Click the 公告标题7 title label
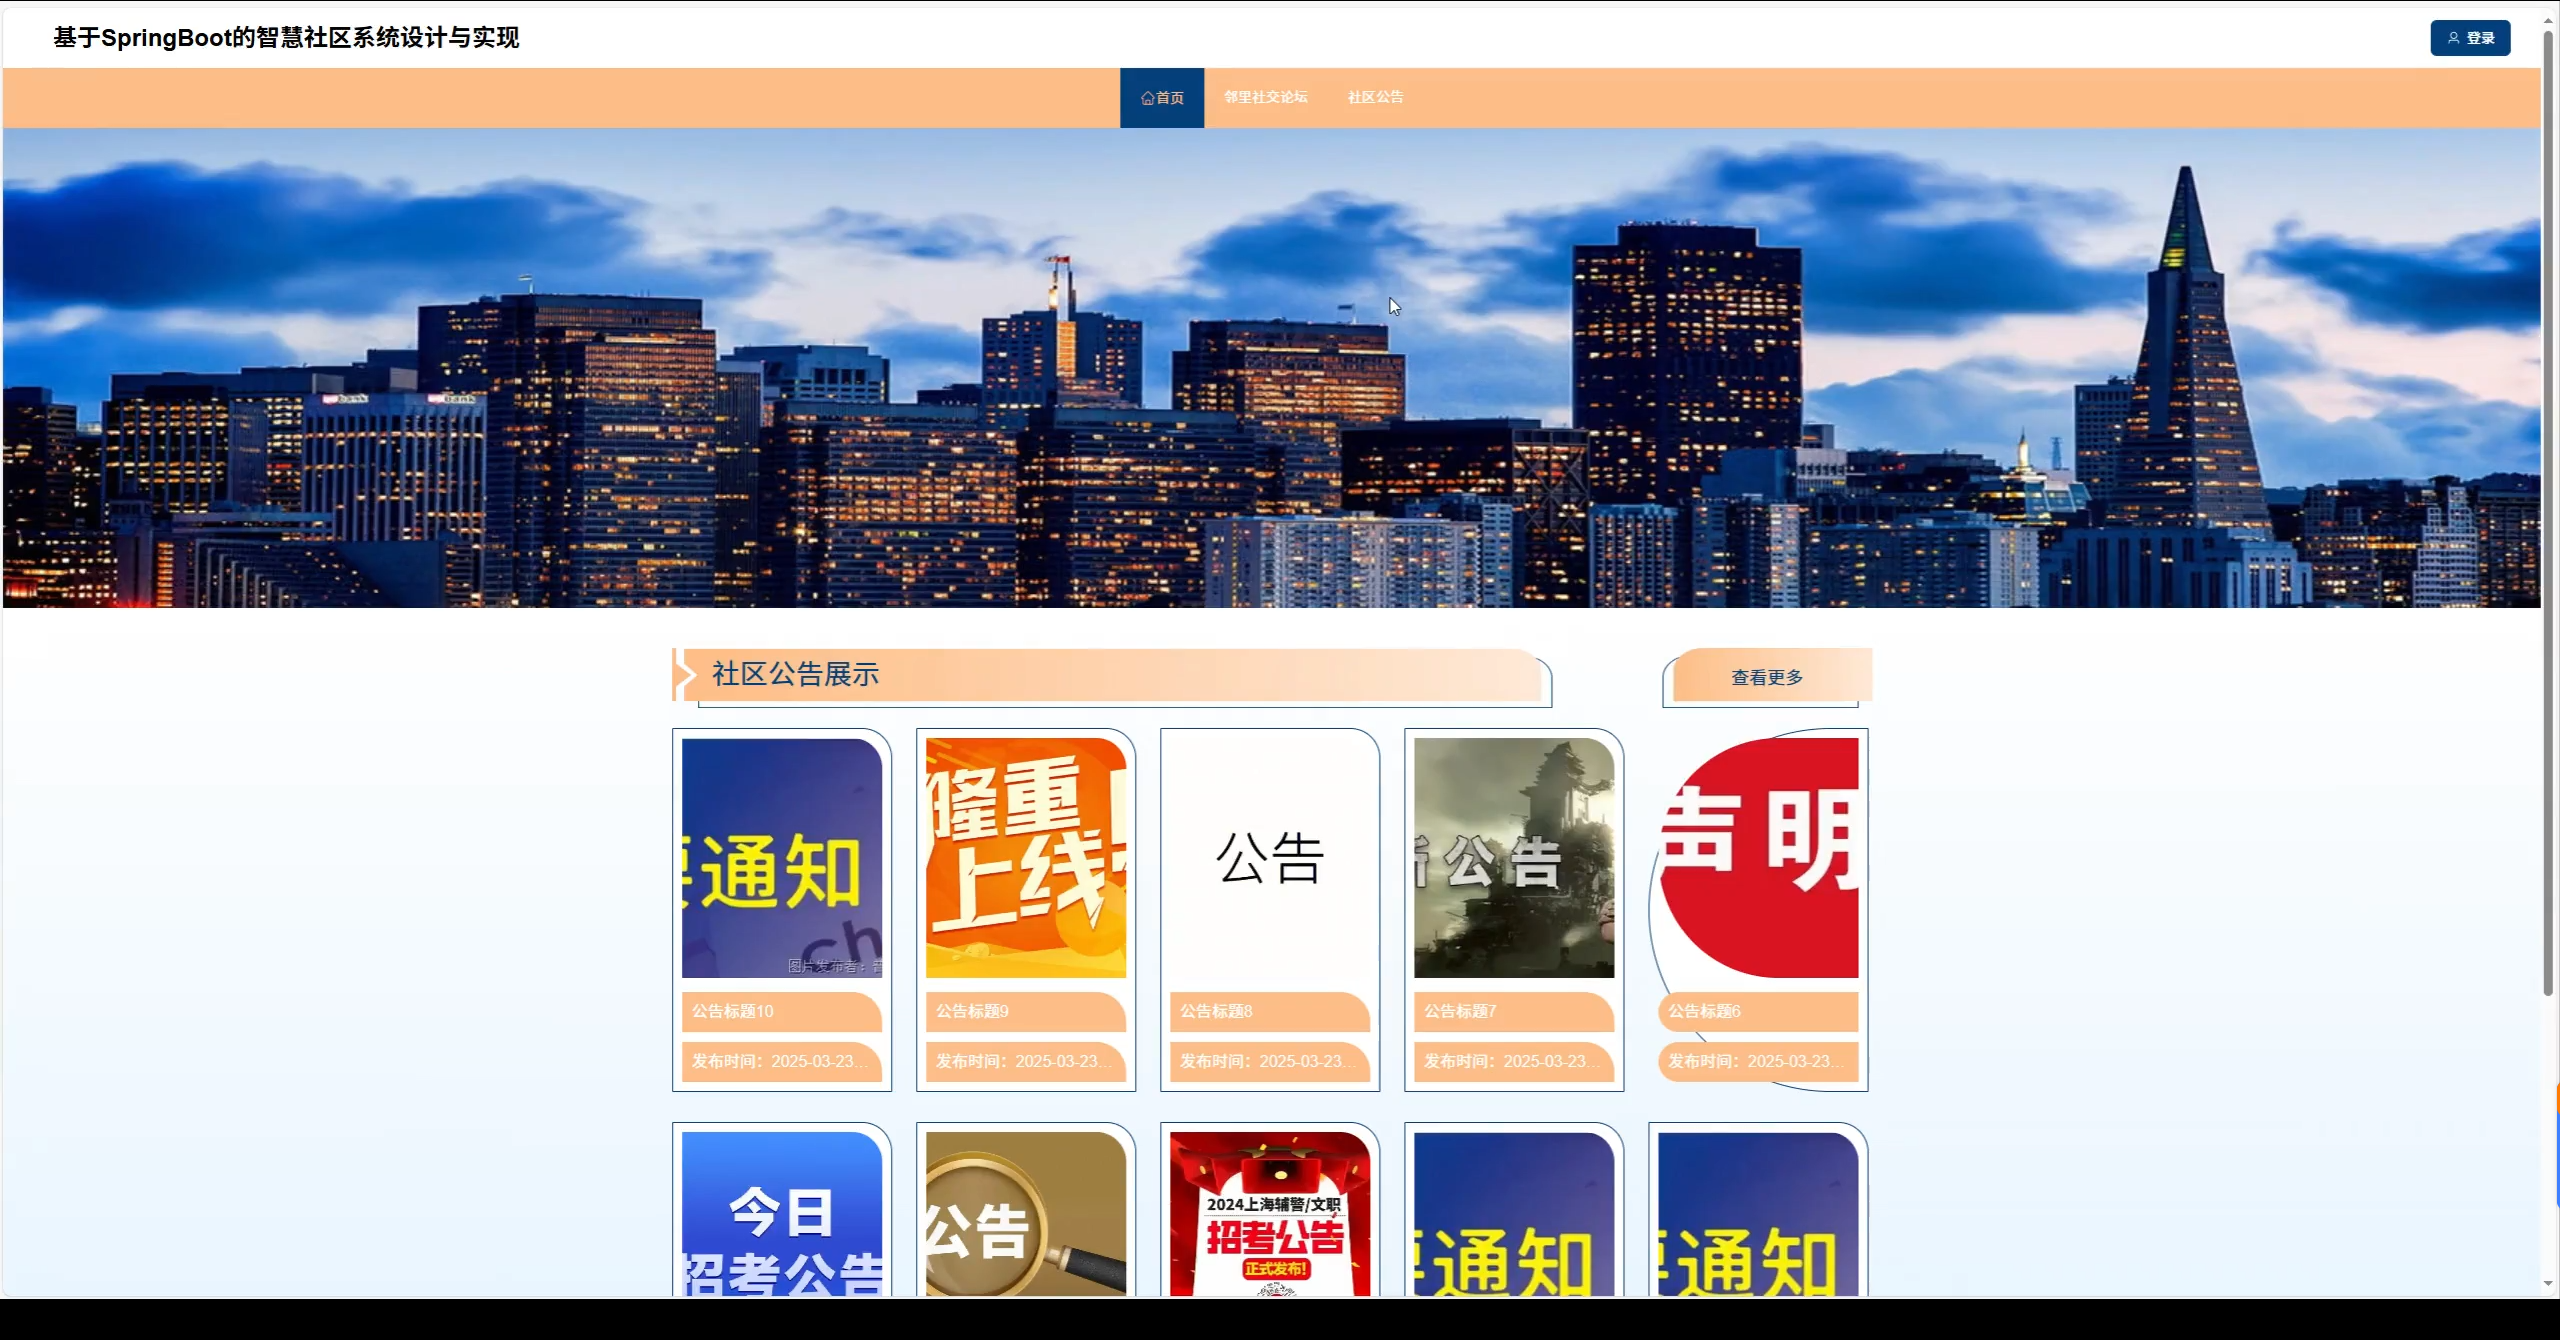Viewport: 2560px width, 1340px height. 1460,1011
